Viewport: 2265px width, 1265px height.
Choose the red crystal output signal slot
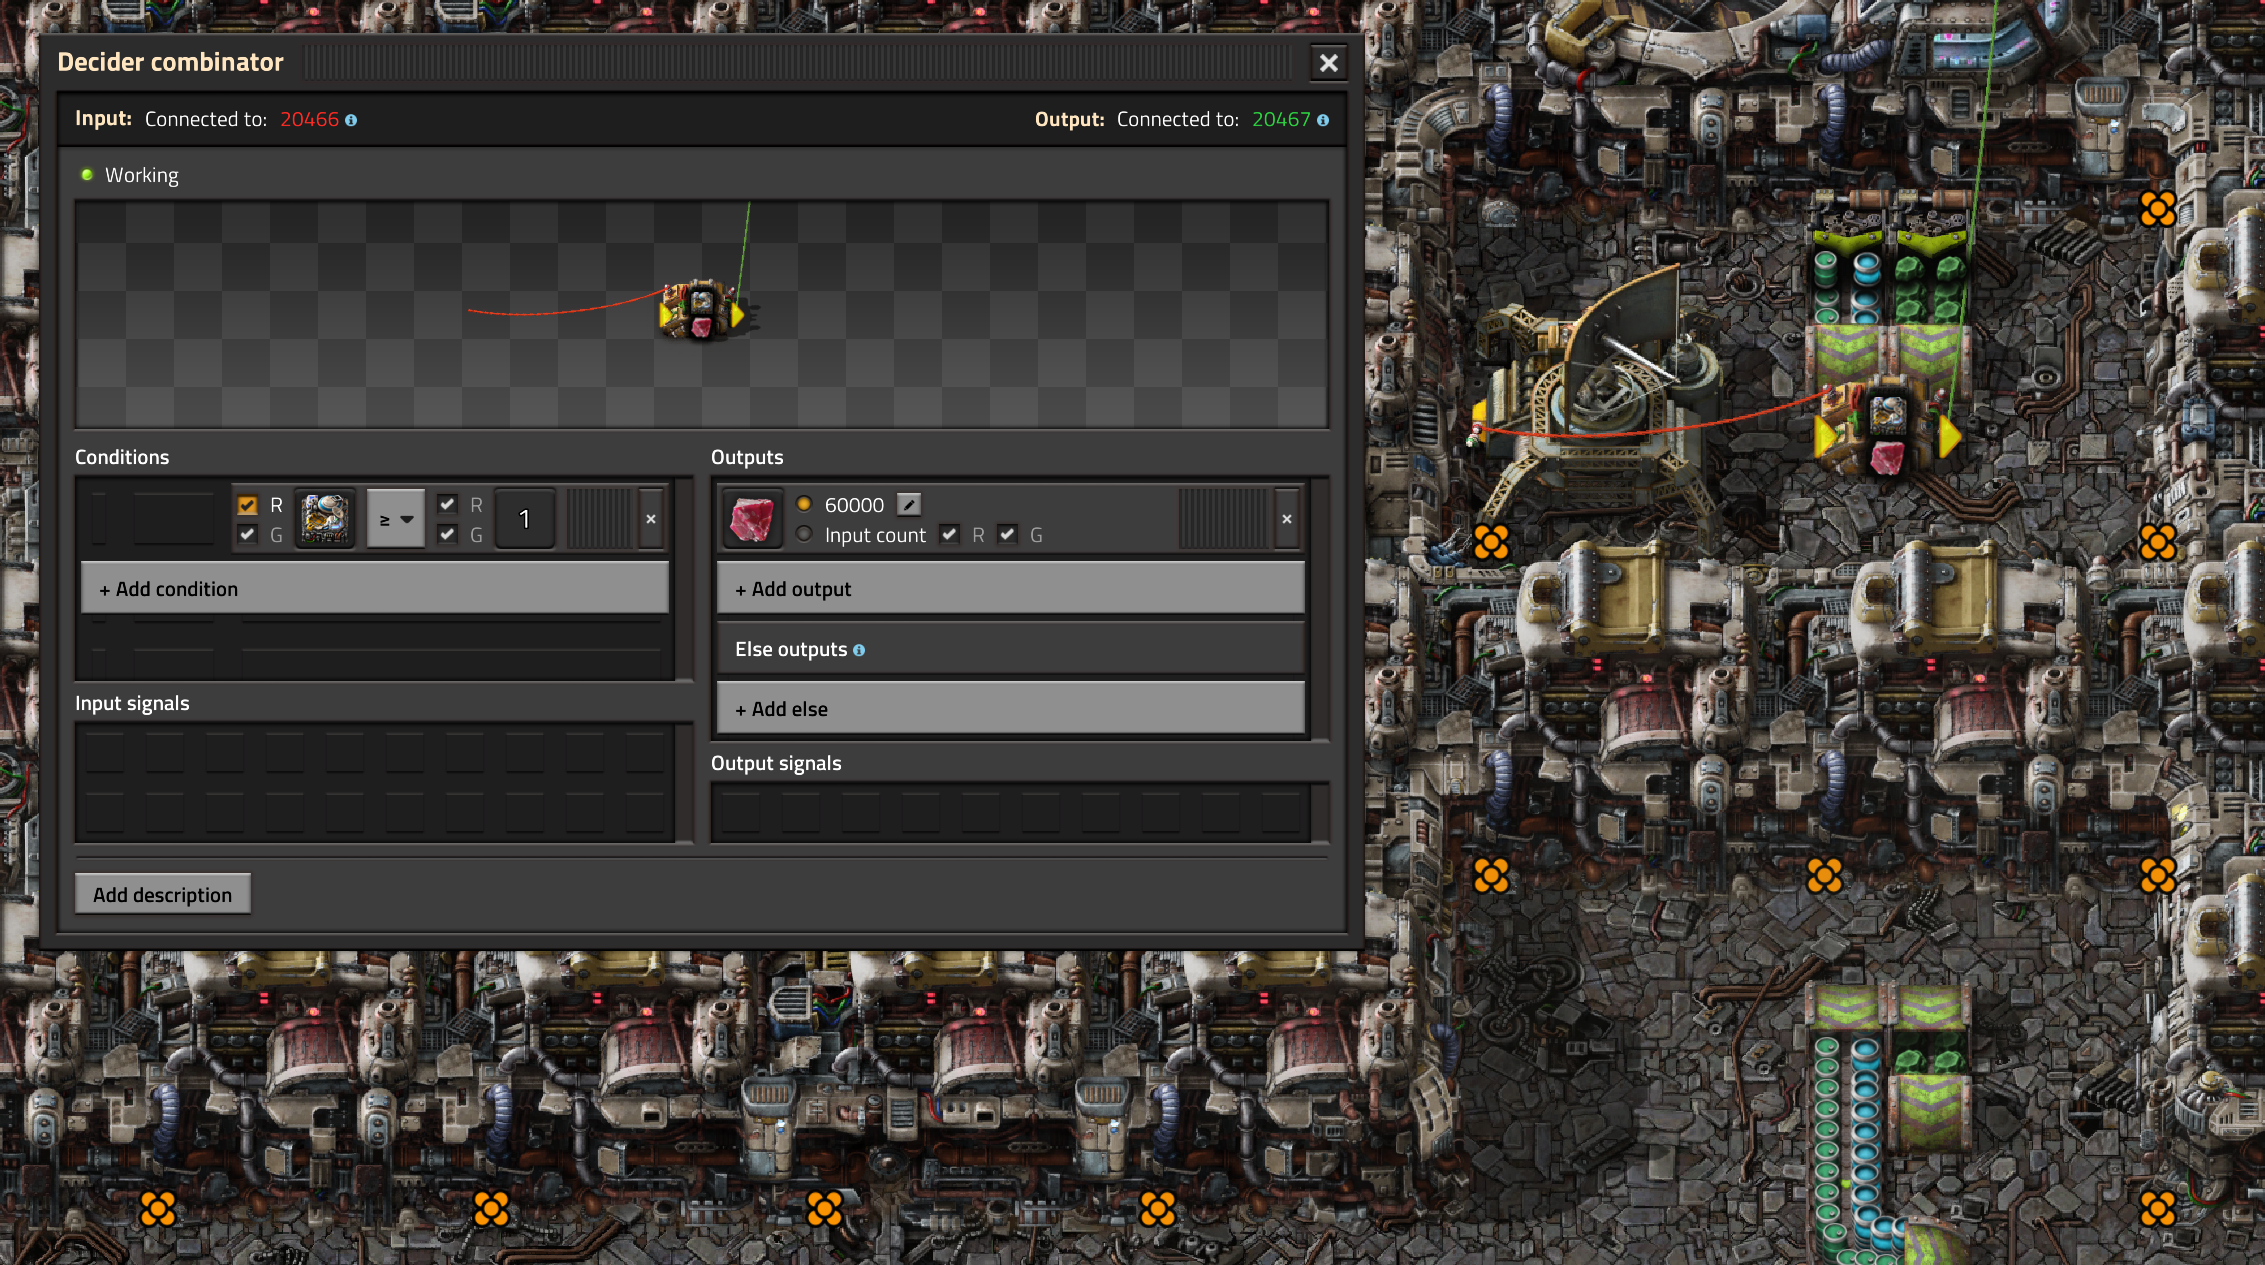[751, 519]
